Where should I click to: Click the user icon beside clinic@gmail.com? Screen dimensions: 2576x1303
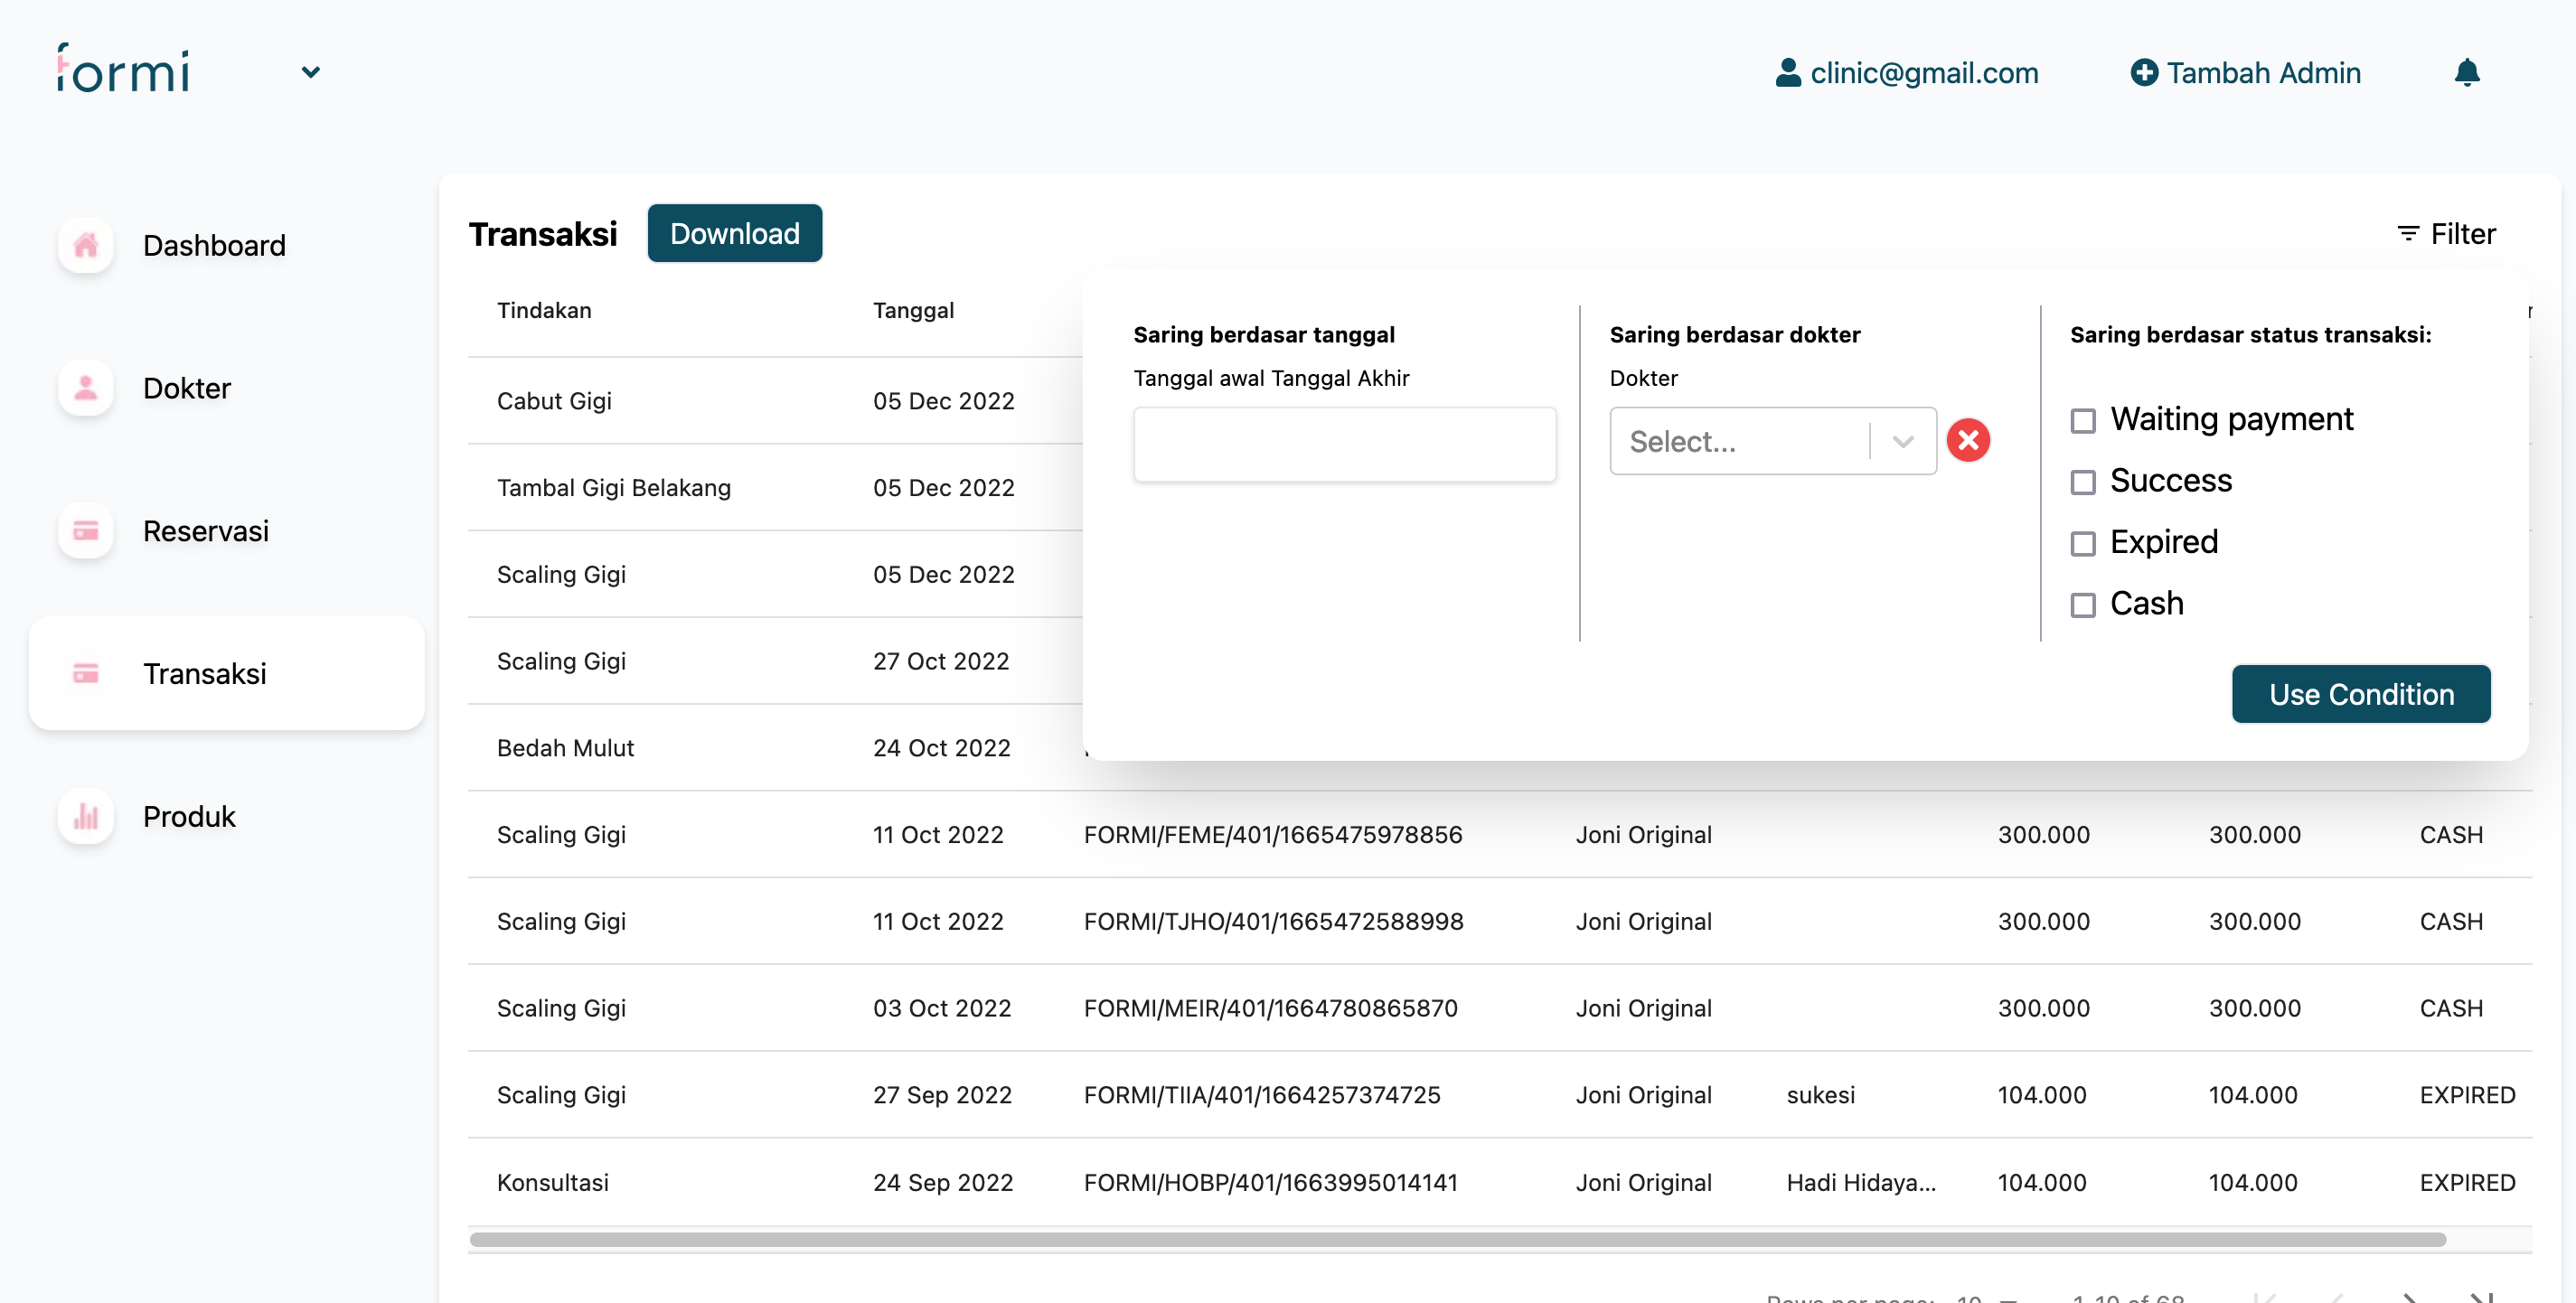coord(1787,73)
